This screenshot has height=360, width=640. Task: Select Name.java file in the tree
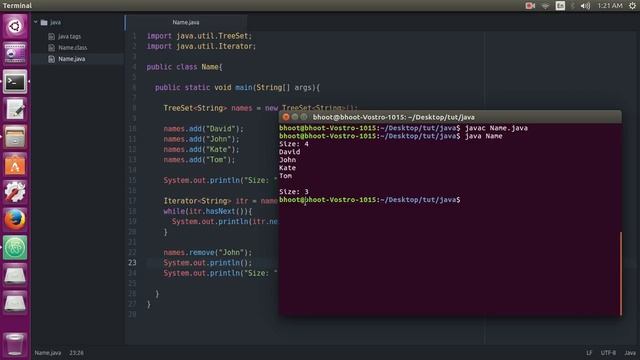click(x=71, y=59)
